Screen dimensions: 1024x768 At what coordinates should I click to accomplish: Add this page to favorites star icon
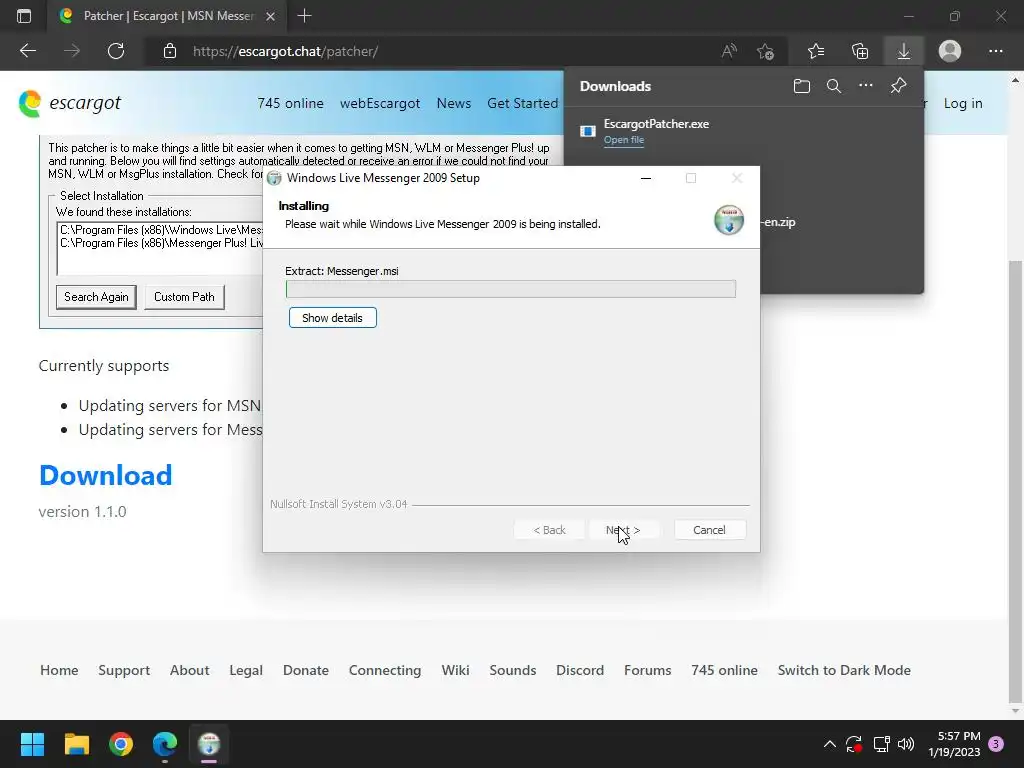(x=765, y=51)
